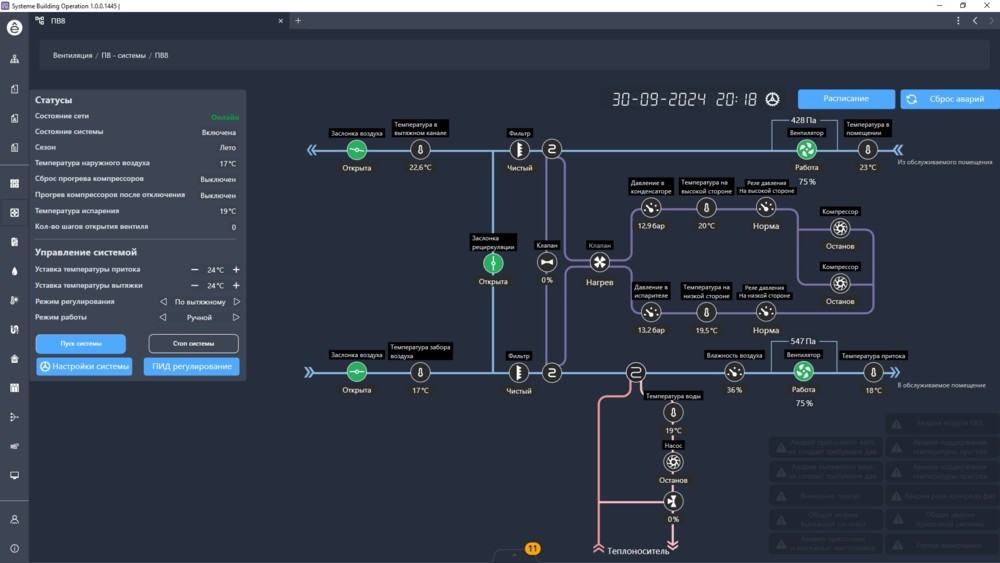Select the recirculation damper icon

[493, 263]
